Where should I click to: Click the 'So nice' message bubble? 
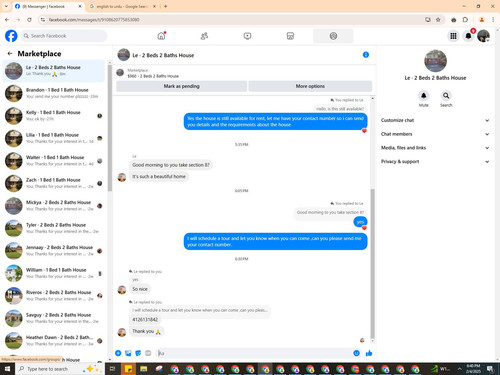point(140,289)
